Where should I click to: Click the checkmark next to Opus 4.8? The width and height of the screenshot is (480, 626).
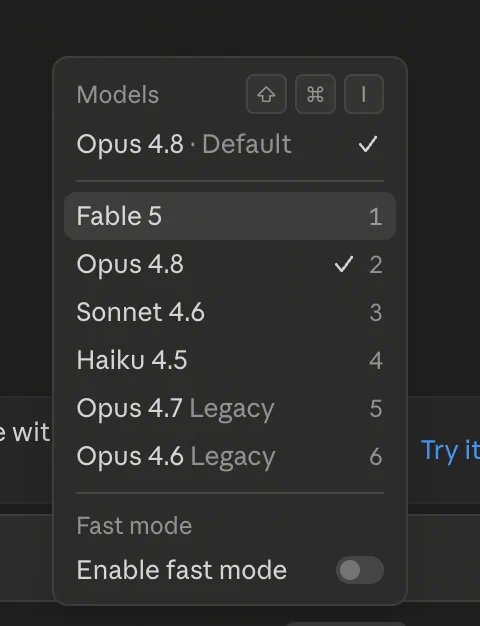pos(343,264)
